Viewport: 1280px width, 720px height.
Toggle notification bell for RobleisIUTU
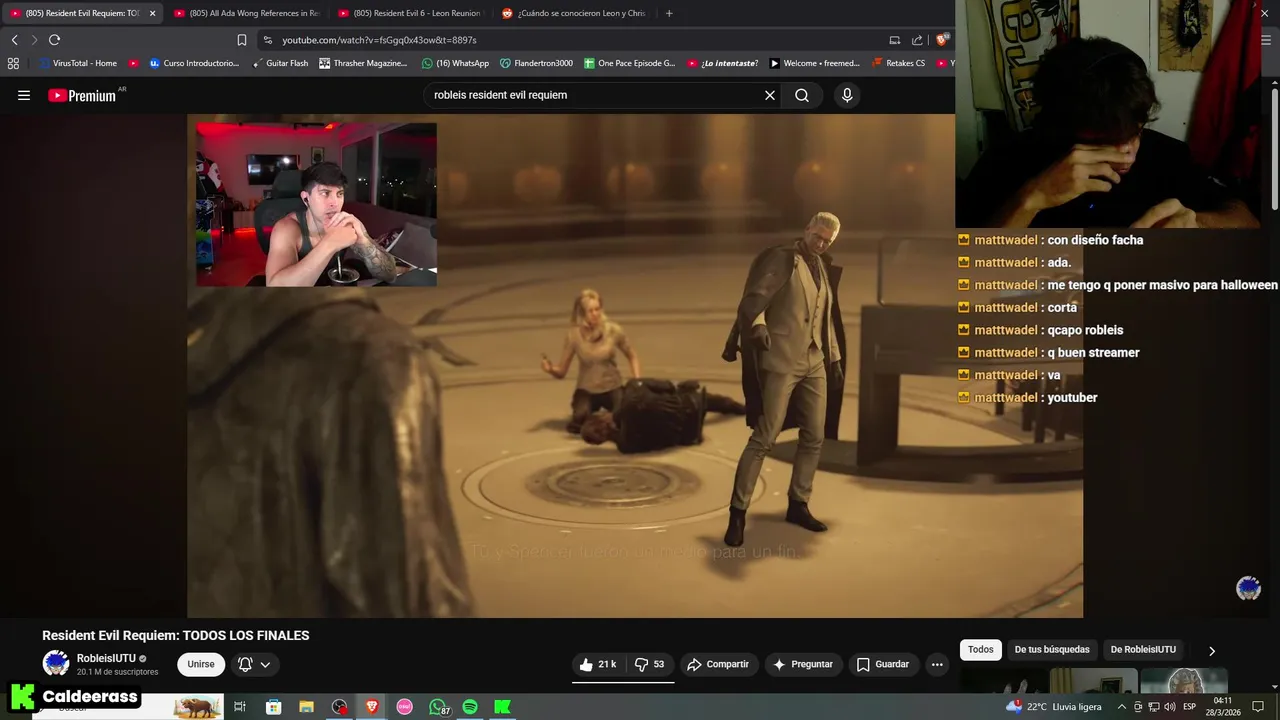point(245,664)
